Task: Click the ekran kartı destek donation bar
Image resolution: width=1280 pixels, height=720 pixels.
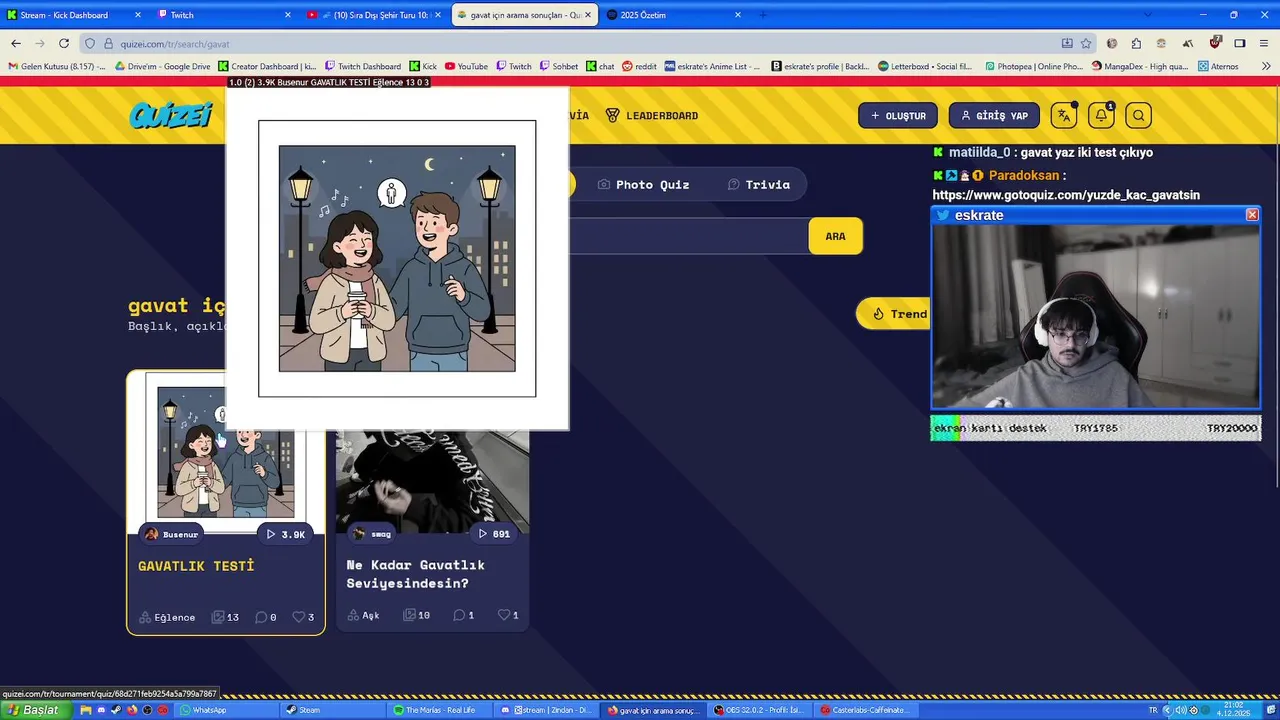Action: coord(1095,428)
